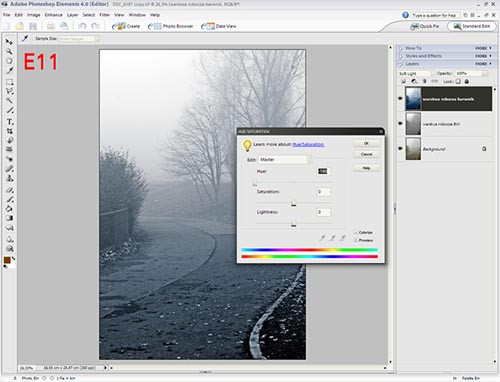Viewport: 500px width, 382px height.
Task: Open the Soft Light blend mode dropdown
Action: (416, 73)
